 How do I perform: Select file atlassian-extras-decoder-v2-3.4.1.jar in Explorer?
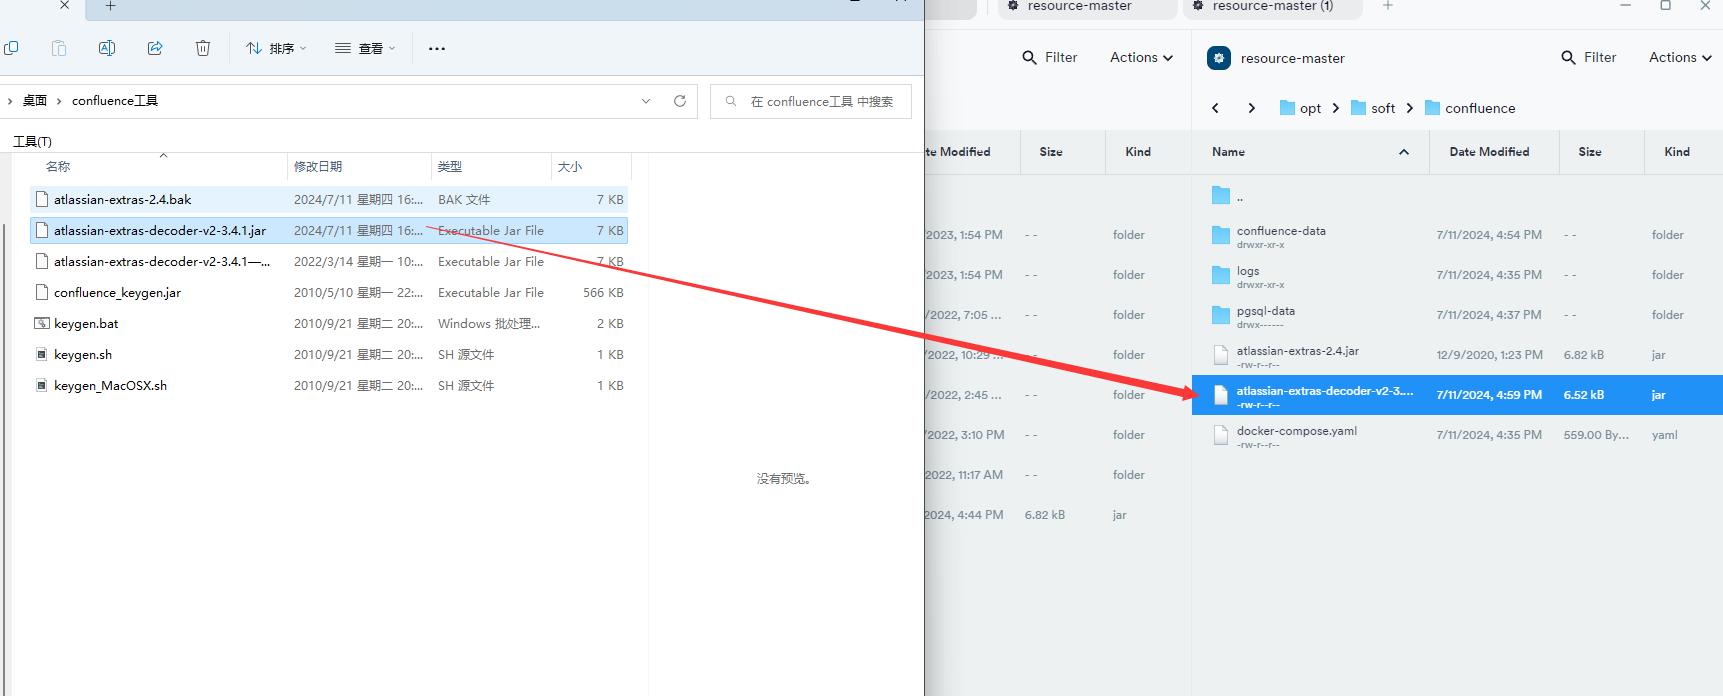pos(329,231)
